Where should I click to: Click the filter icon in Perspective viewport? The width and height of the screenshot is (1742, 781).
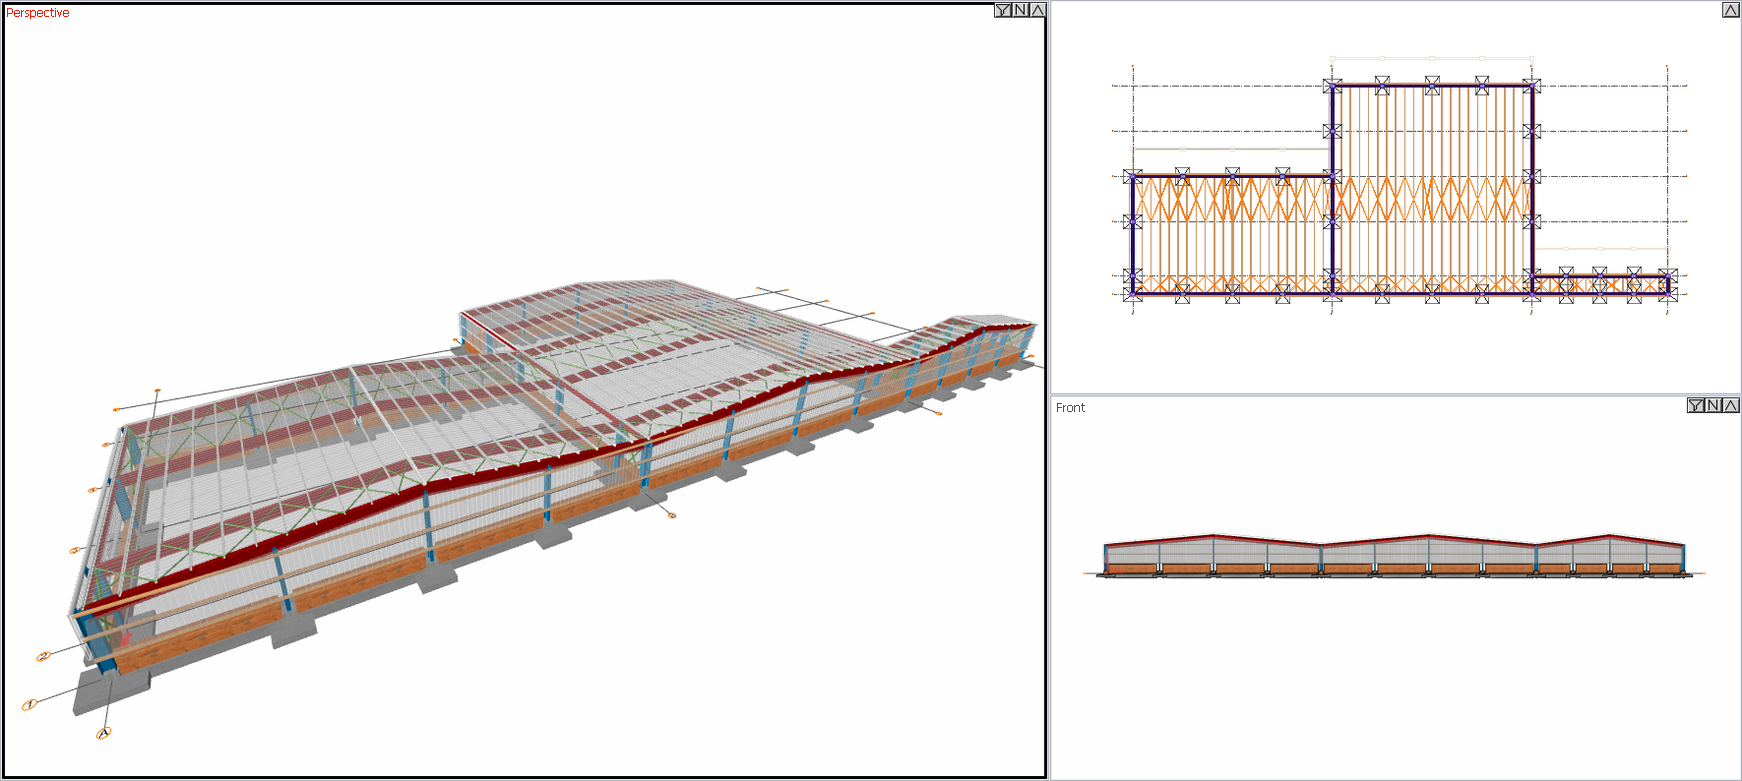coord(1003,10)
